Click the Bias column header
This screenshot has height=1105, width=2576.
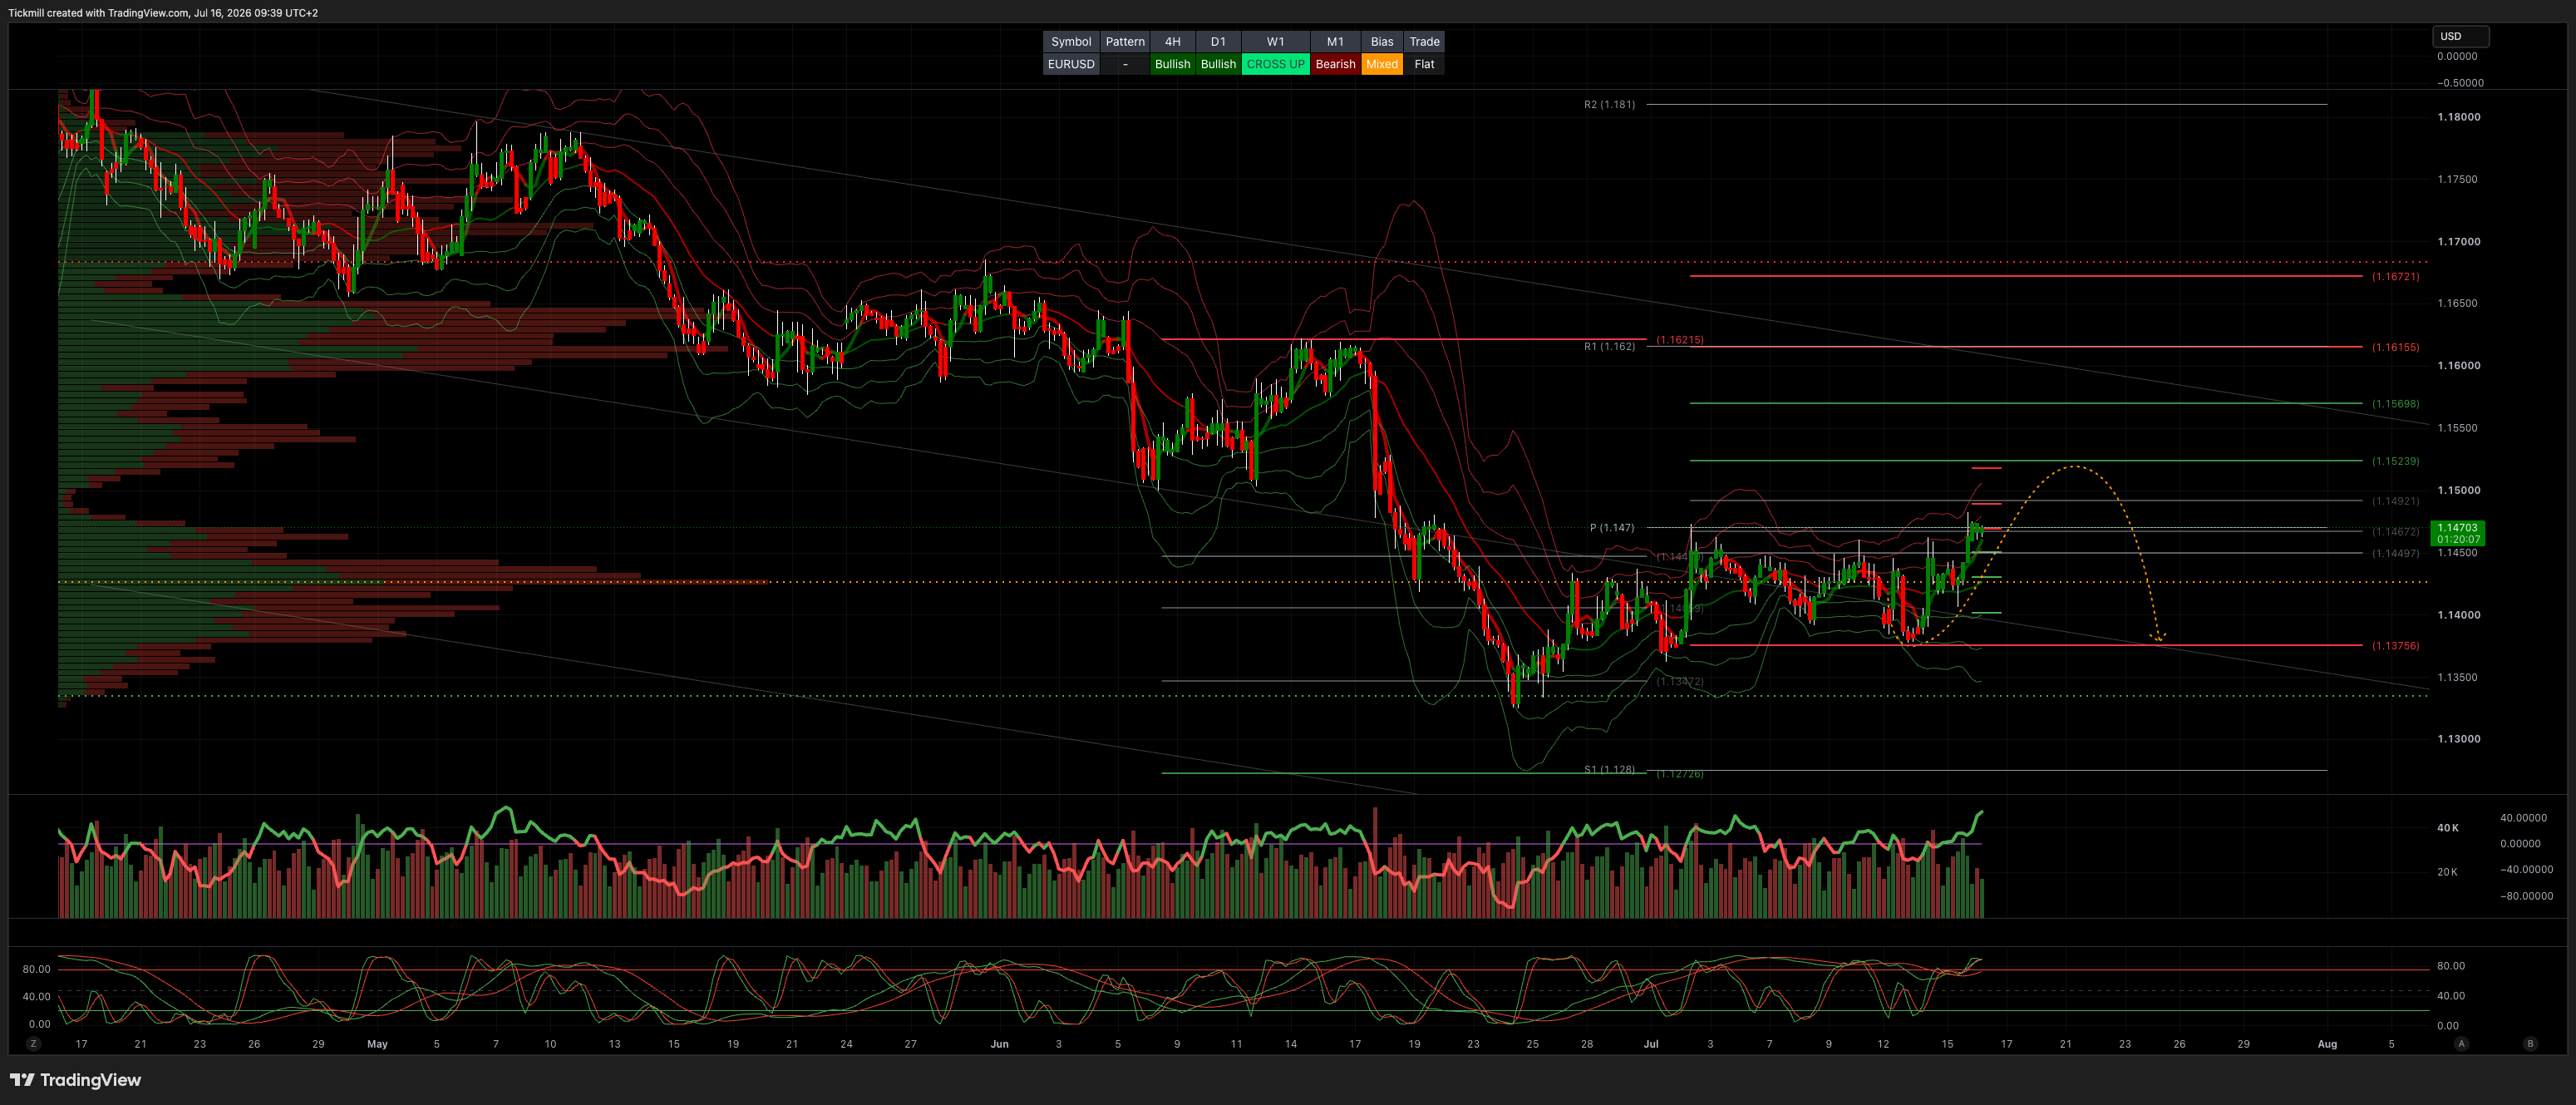coord(1382,42)
